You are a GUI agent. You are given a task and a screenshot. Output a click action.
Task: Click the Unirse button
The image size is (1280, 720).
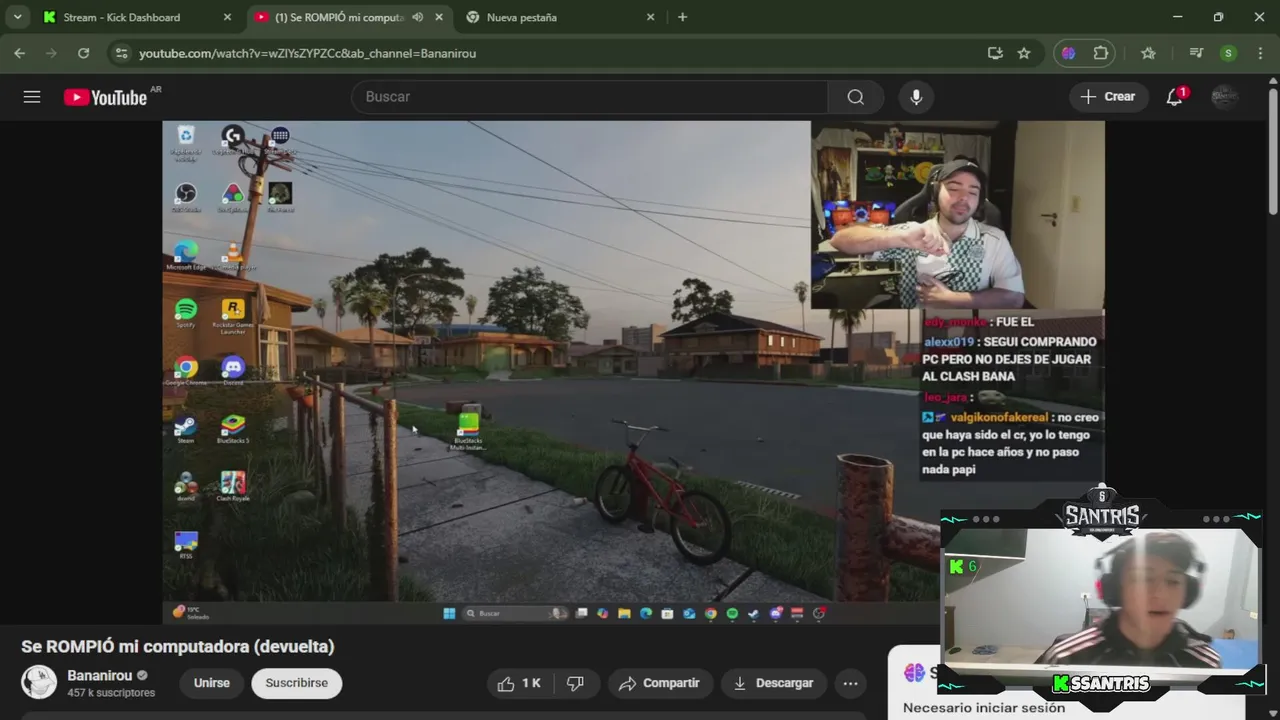212,683
